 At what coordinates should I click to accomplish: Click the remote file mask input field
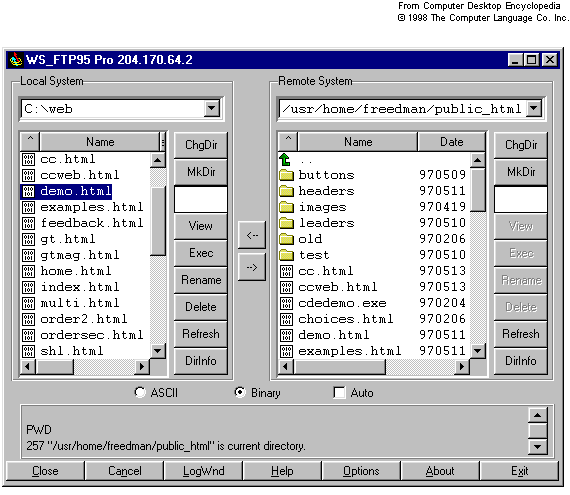(521, 199)
